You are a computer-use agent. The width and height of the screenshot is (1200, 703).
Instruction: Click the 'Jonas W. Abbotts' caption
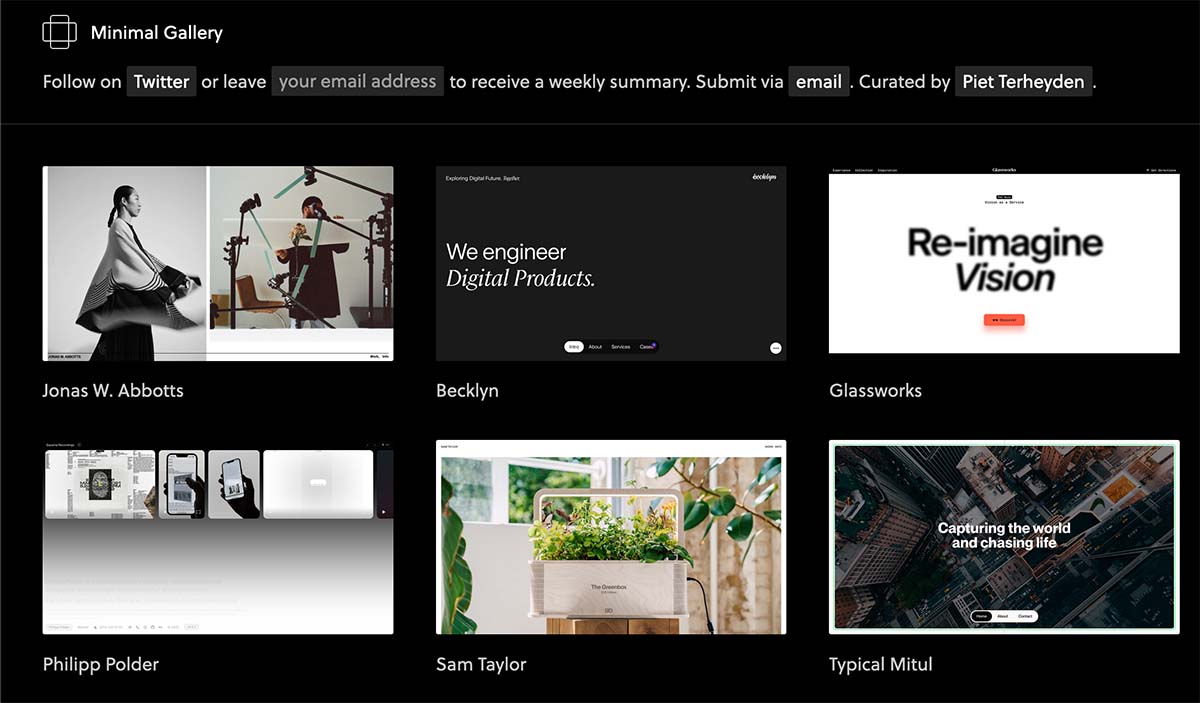coord(113,390)
